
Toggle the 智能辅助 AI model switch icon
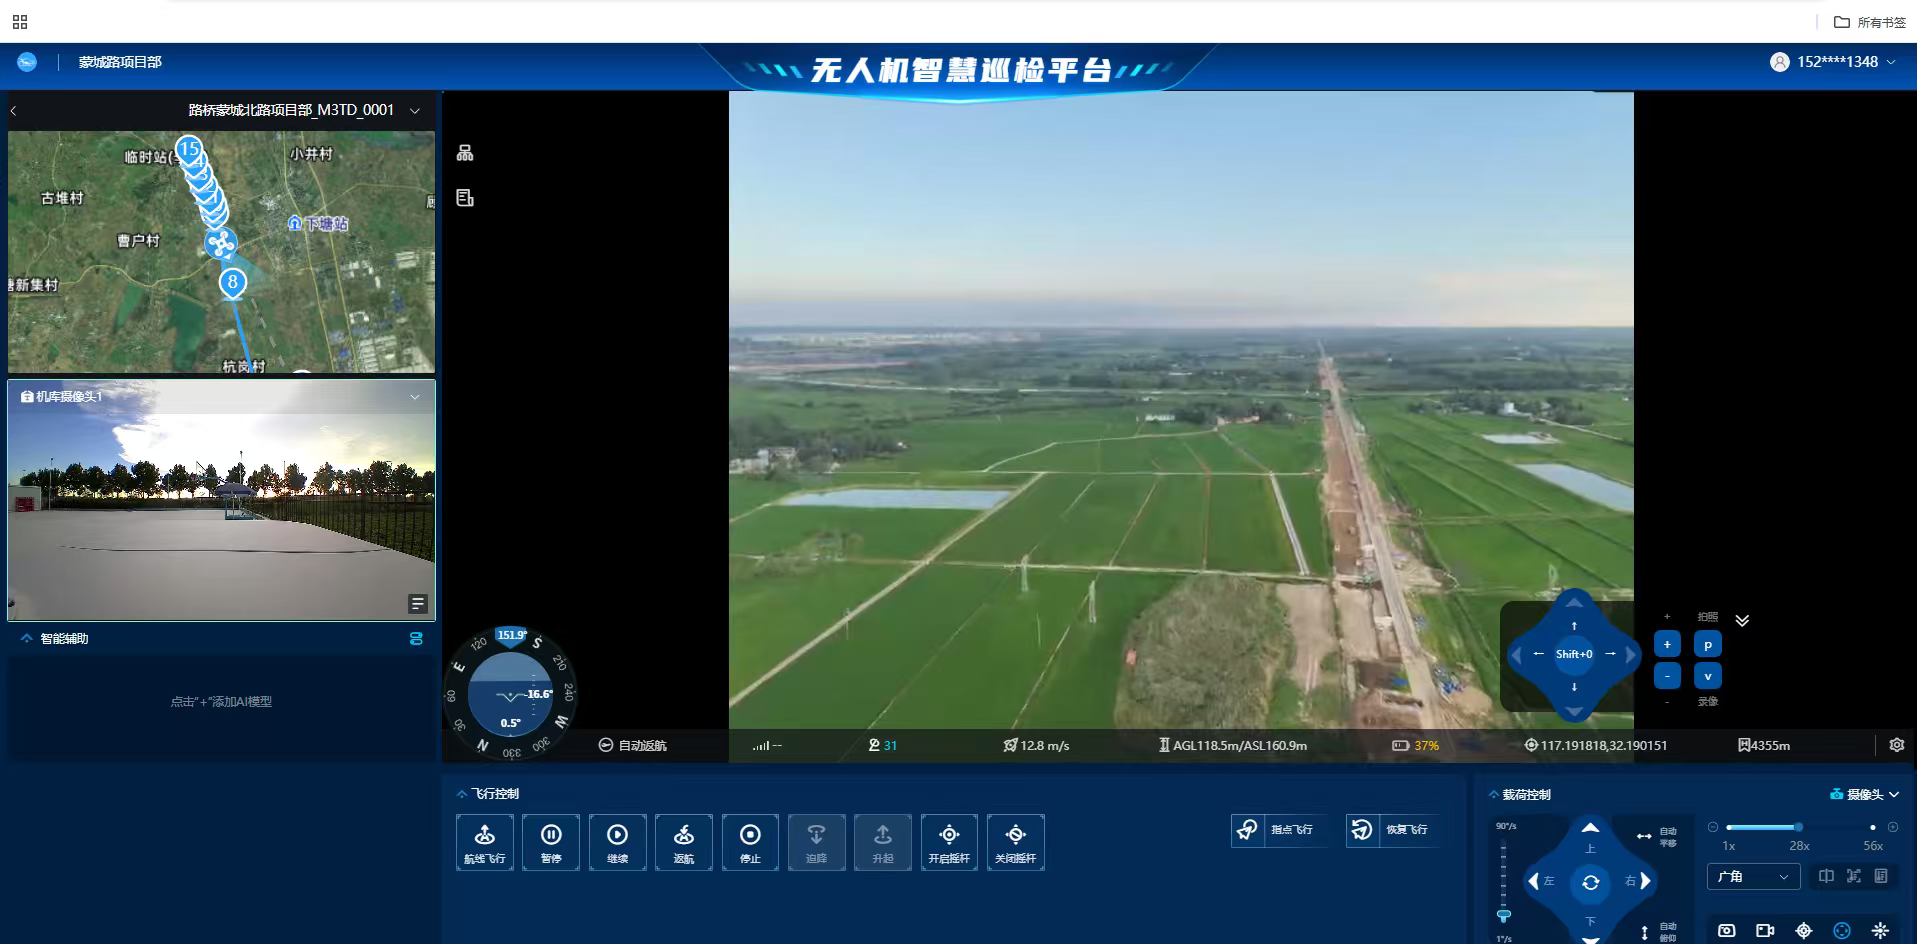[x=416, y=639]
